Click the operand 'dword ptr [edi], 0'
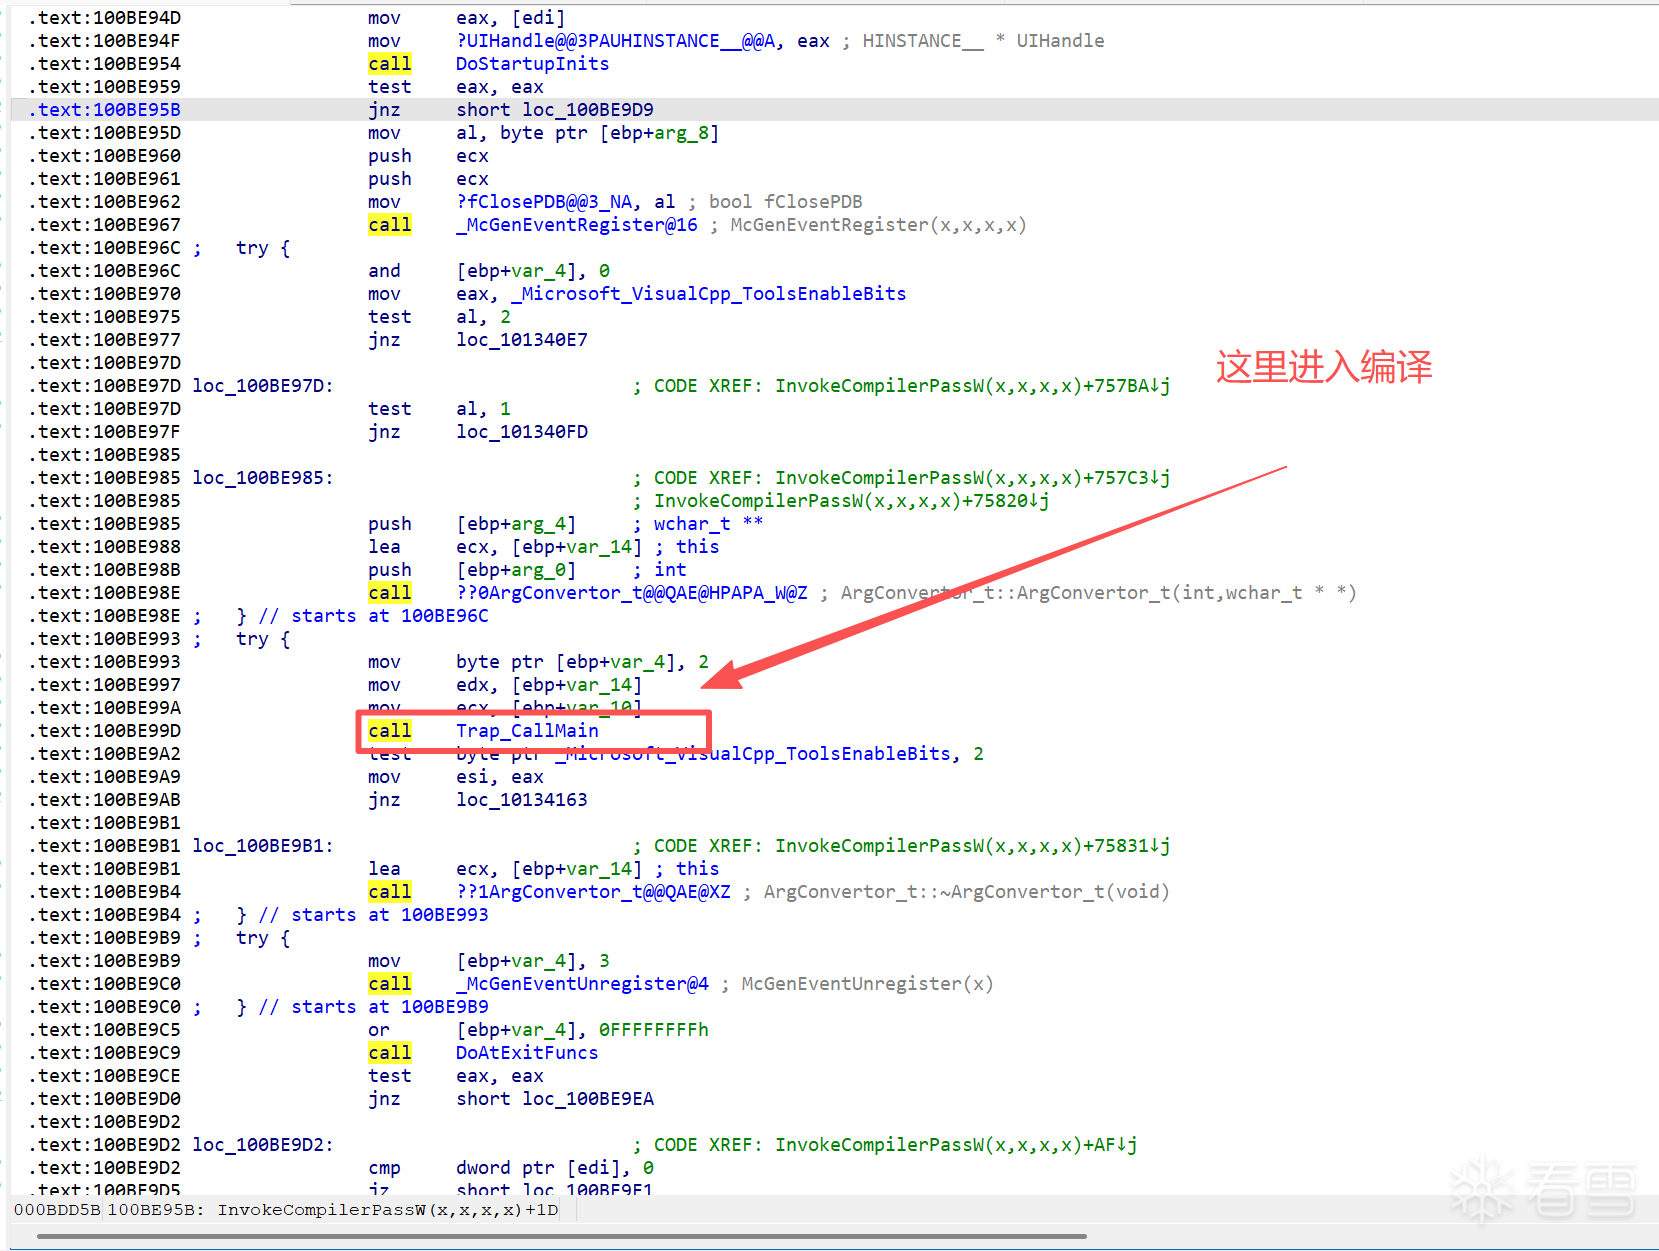The width and height of the screenshot is (1659, 1251). (x=555, y=1168)
